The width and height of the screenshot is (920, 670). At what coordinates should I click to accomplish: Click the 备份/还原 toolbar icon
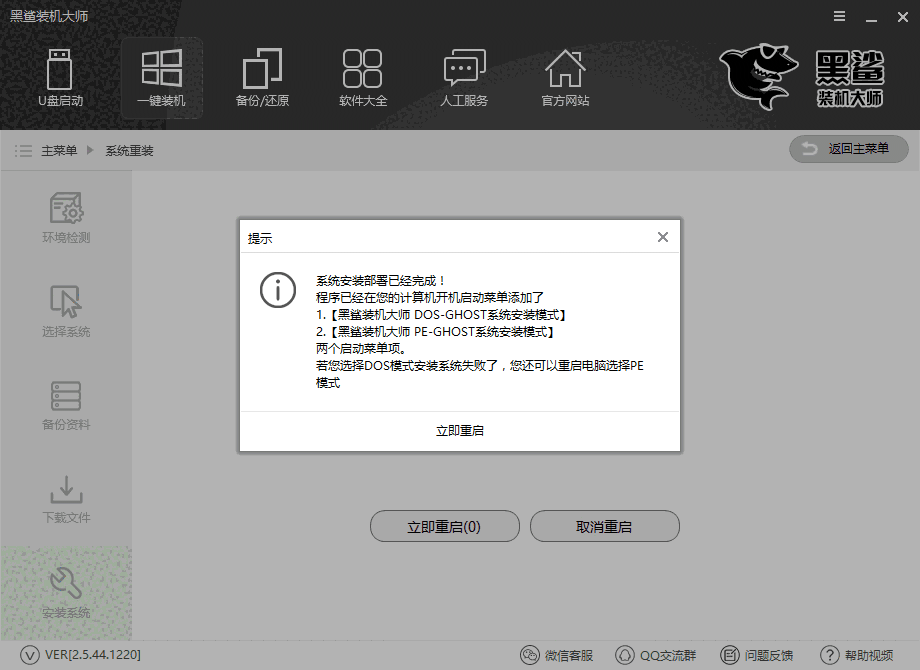tap(262, 78)
